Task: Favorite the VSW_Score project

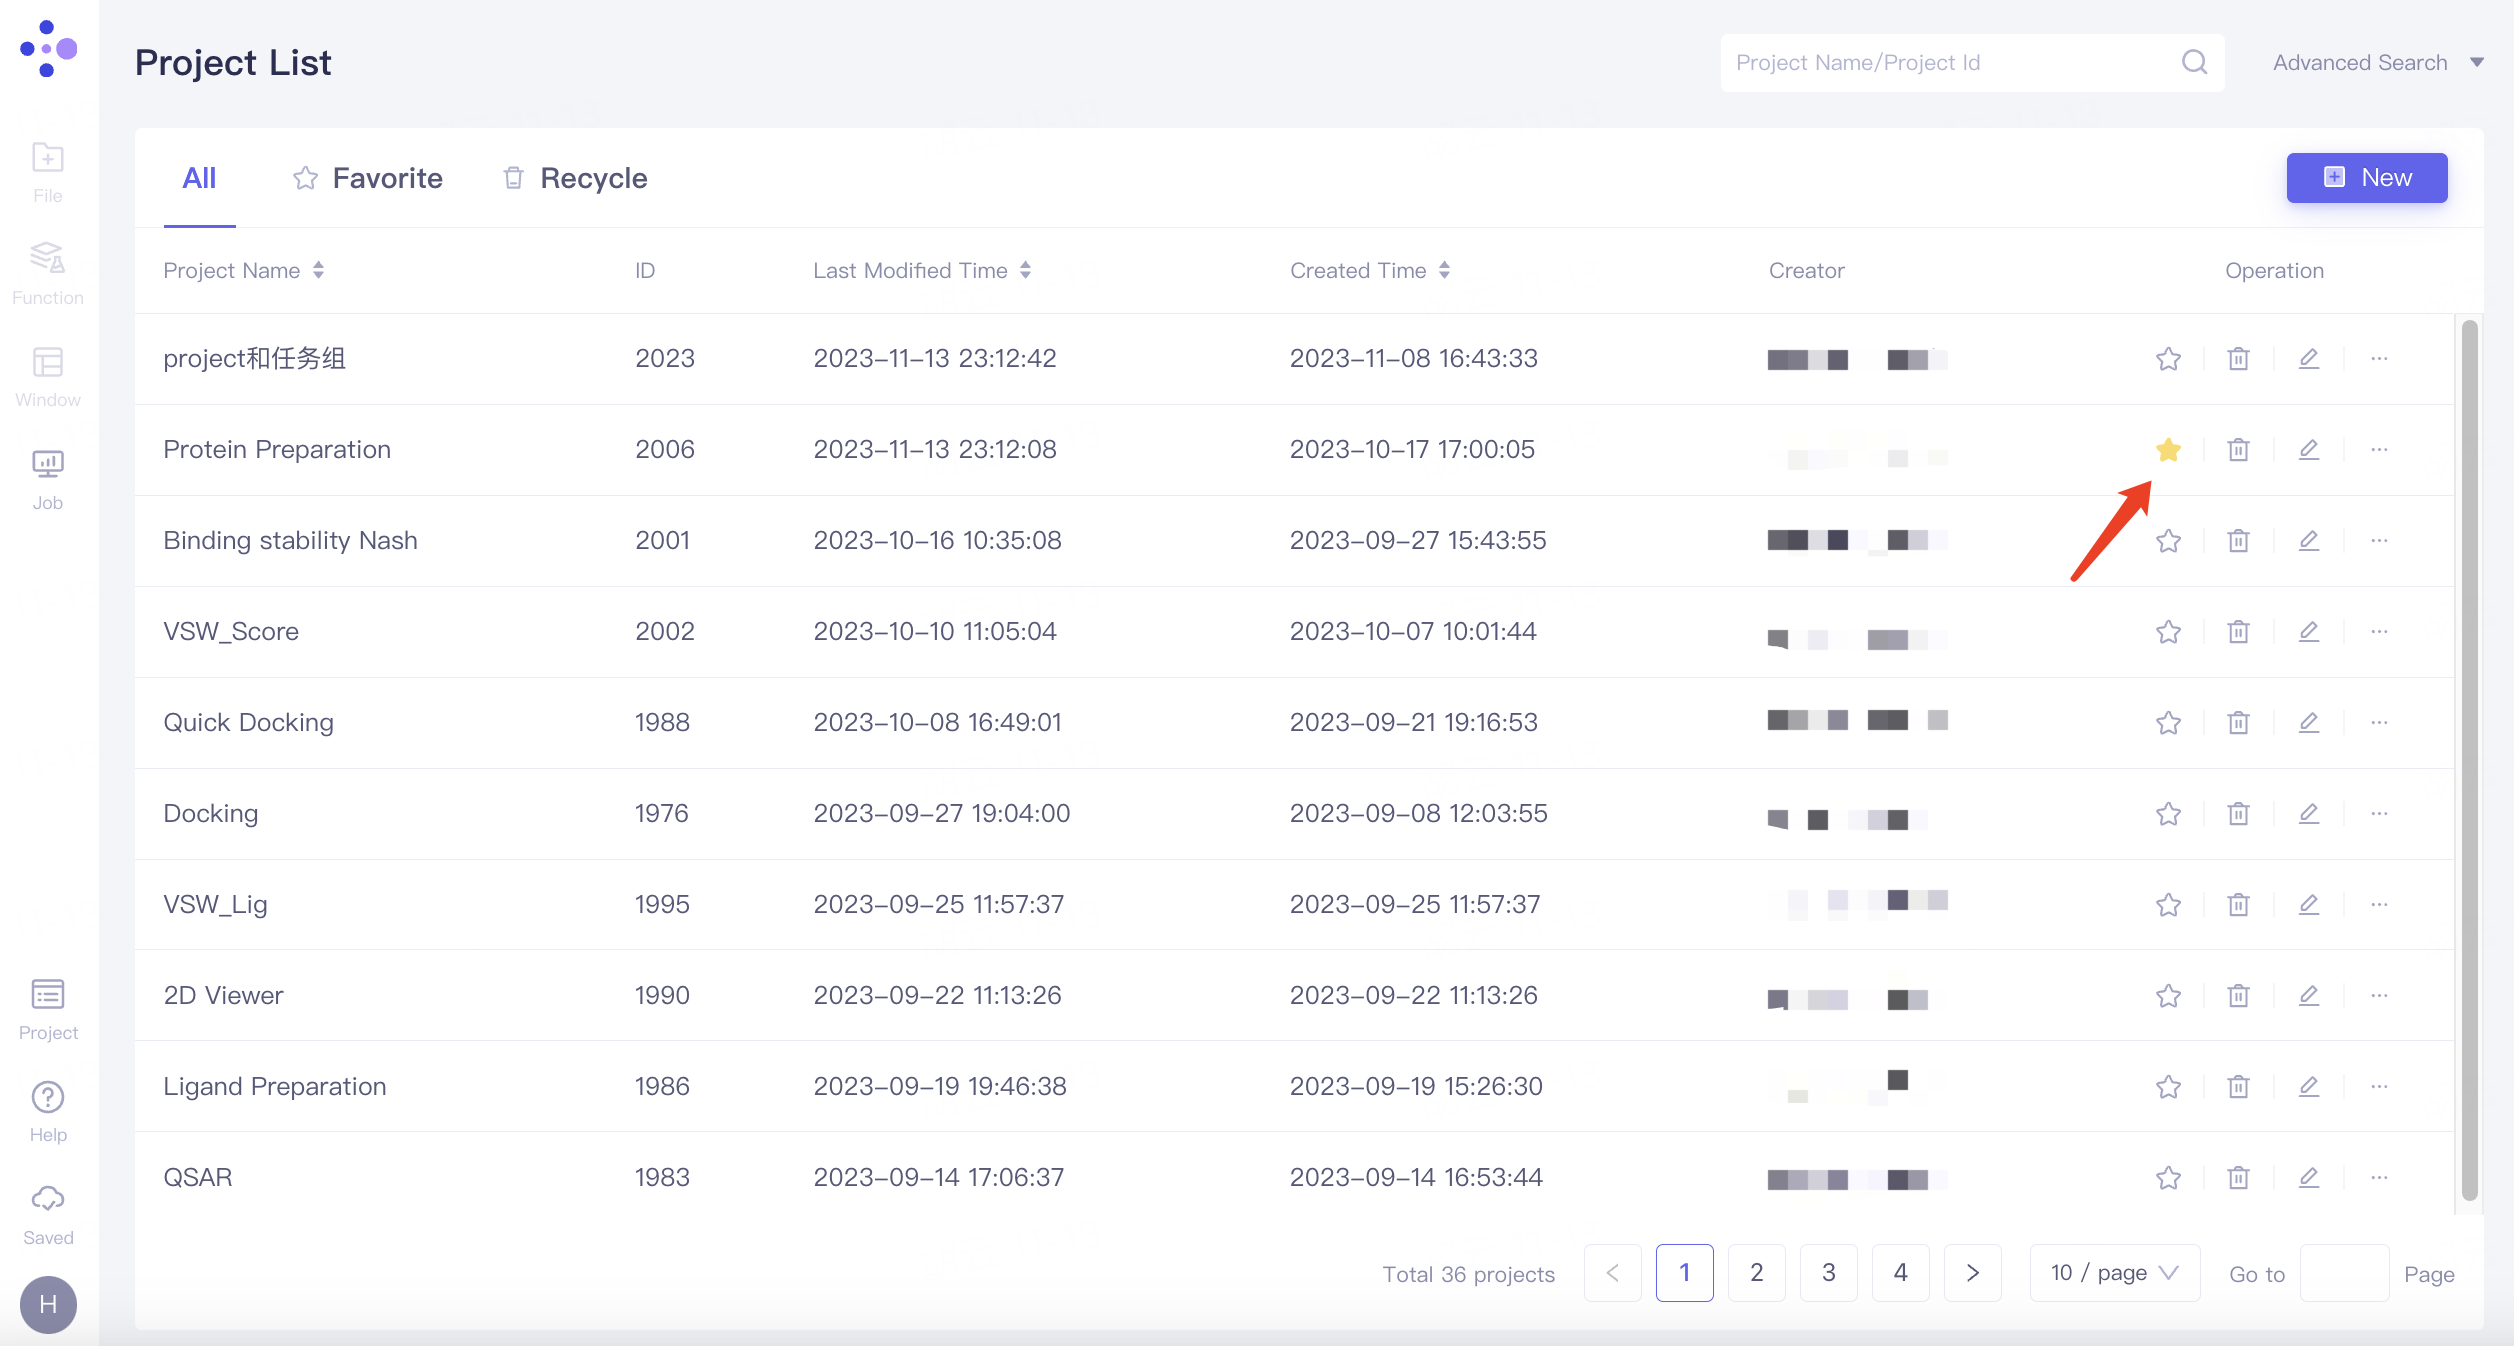Action: coord(2168,631)
